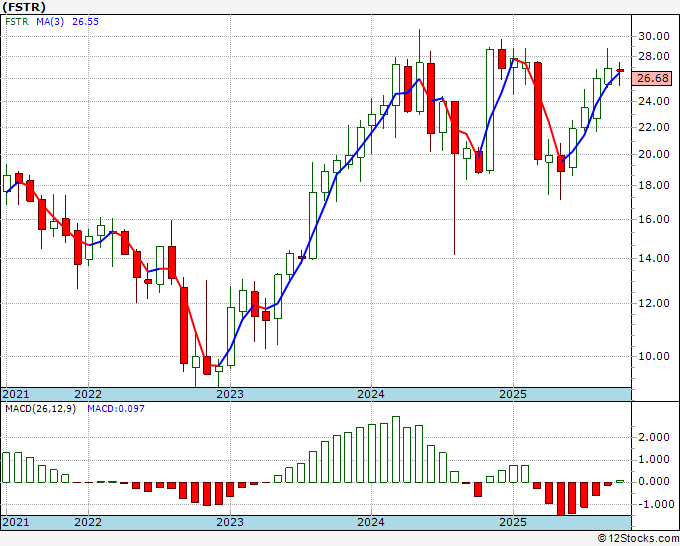The width and height of the screenshot is (680, 546).
Task: Click the lowest red MACD bar in 2025
Action: pyautogui.click(x=561, y=499)
